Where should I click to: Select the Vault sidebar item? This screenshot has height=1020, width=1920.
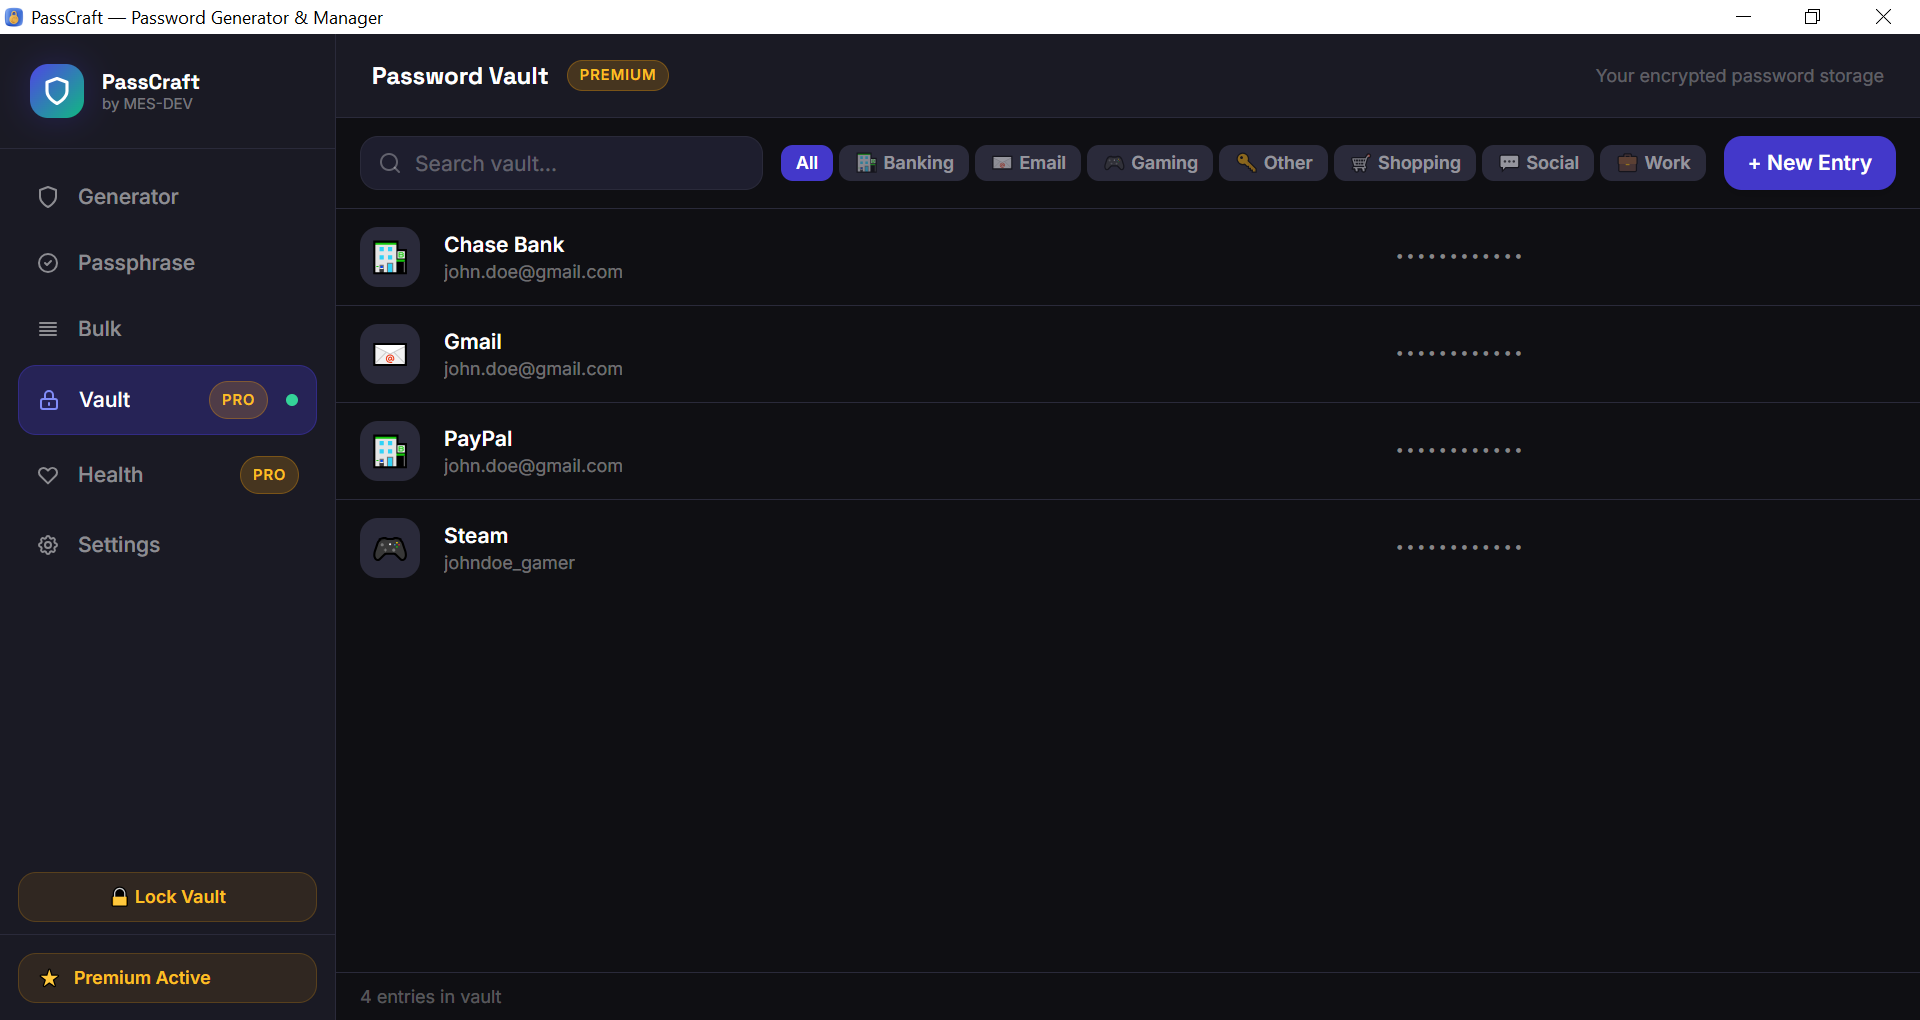point(167,400)
